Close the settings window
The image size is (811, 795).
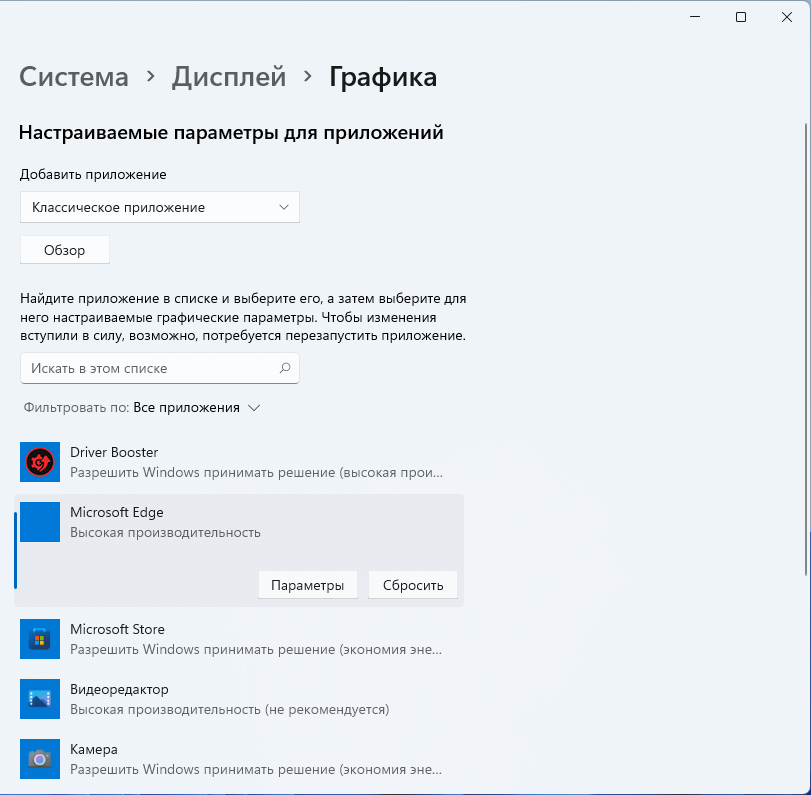pos(787,17)
